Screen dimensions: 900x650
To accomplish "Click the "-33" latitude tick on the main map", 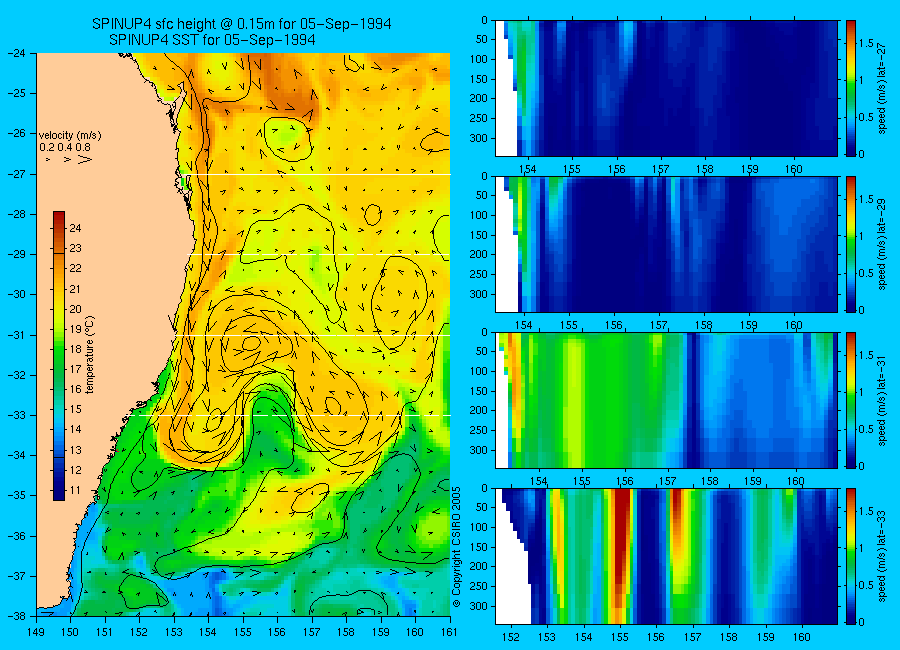I will [x=16, y=415].
